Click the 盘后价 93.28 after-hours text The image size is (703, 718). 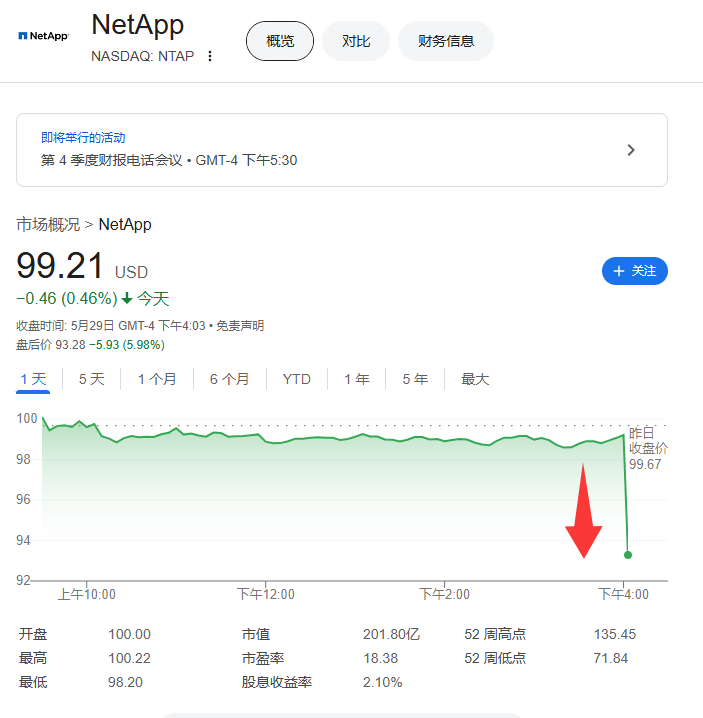point(51,344)
